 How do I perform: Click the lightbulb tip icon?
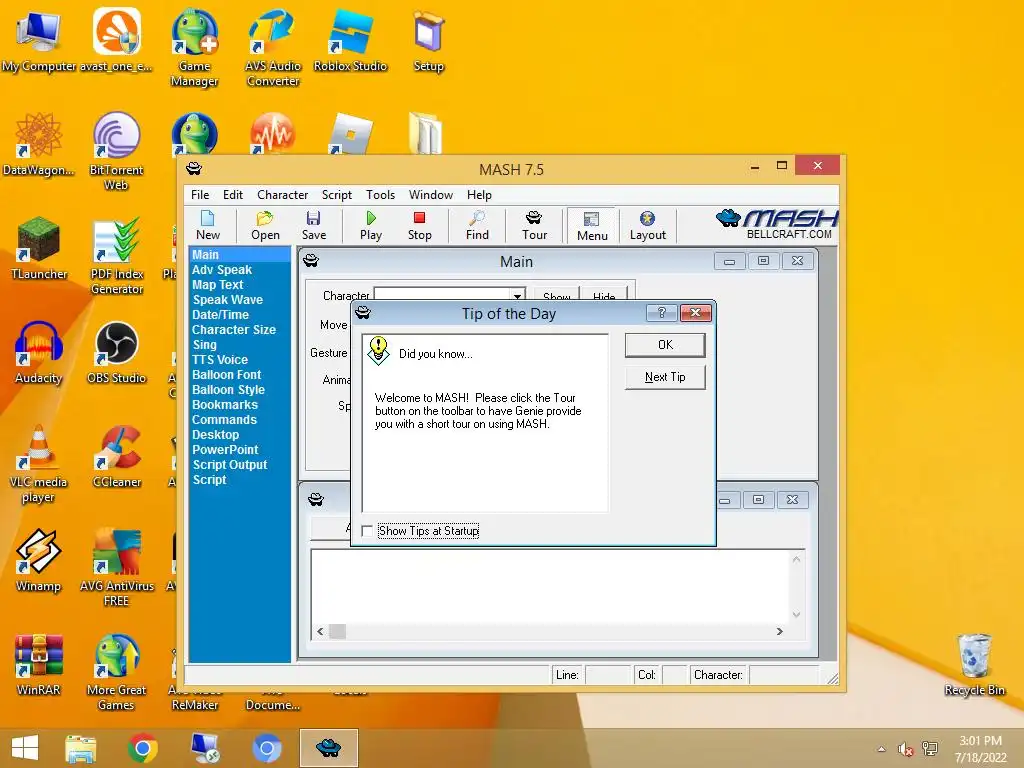pos(379,351)
